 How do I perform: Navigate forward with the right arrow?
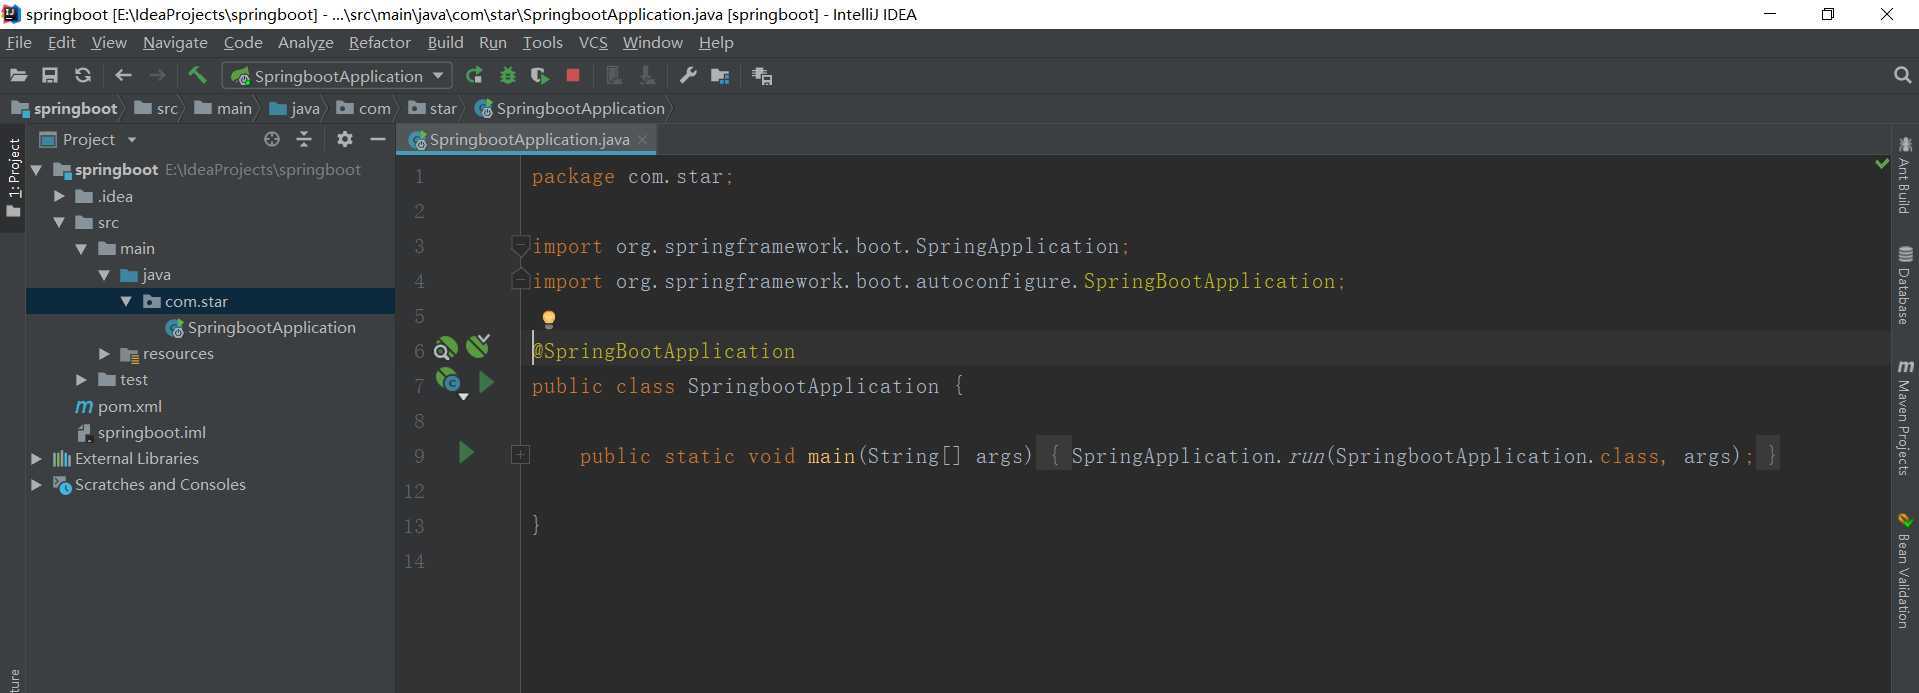tap(157, 76)
